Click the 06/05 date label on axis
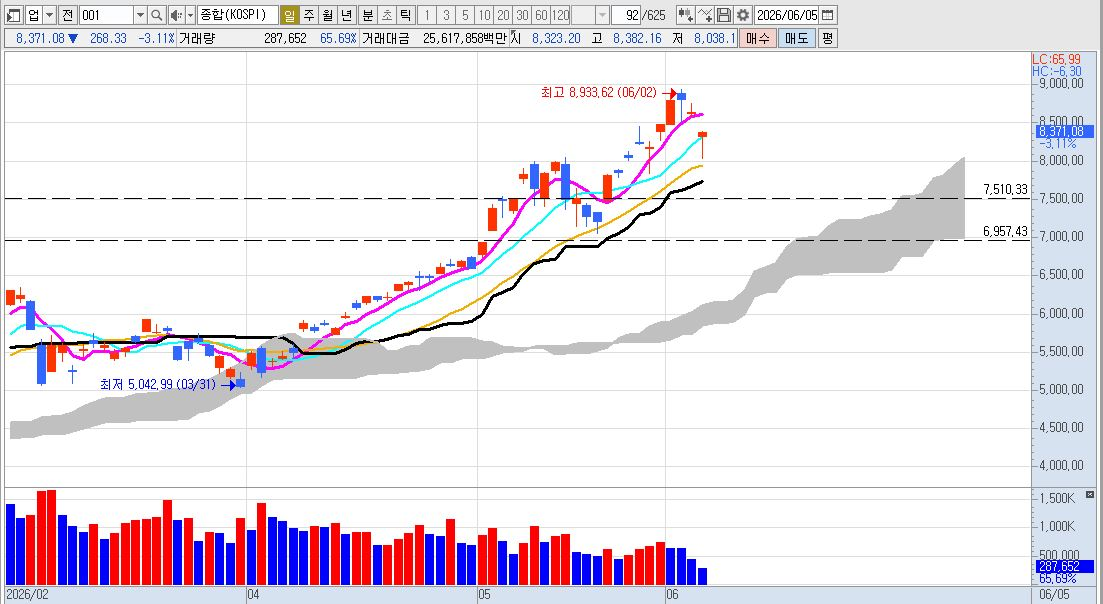 [x=1054, y=595]
